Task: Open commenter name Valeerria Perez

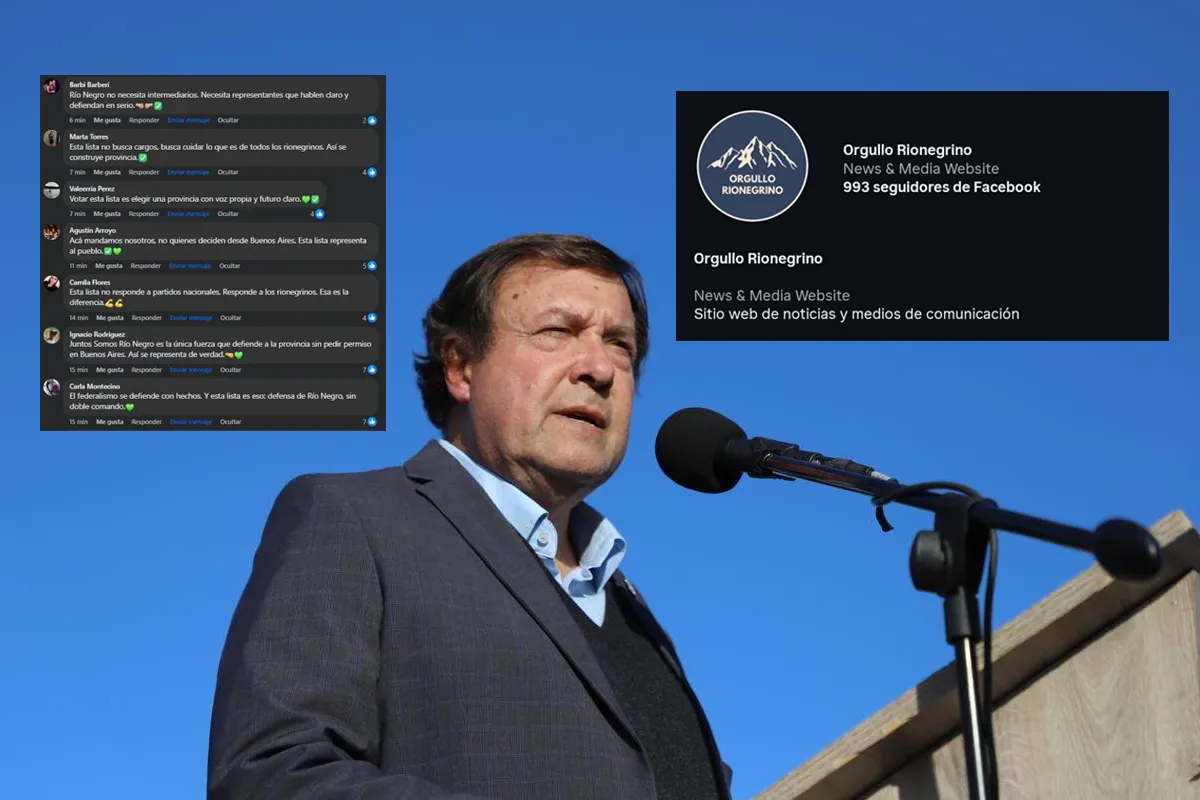Action: [x=92, y=188]
